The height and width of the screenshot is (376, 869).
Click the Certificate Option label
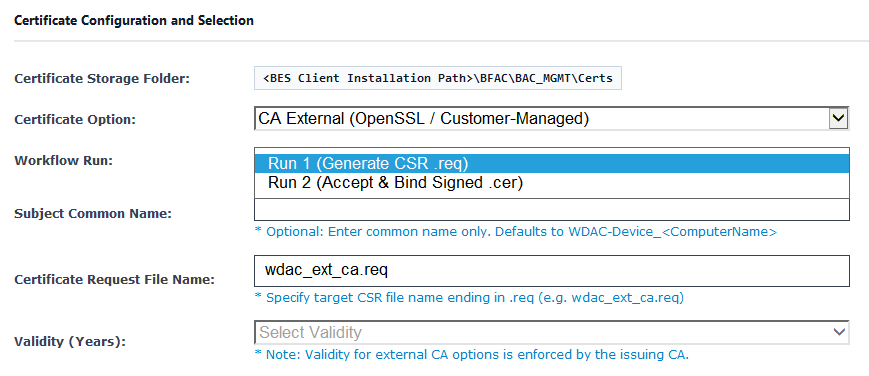point(74,119)
